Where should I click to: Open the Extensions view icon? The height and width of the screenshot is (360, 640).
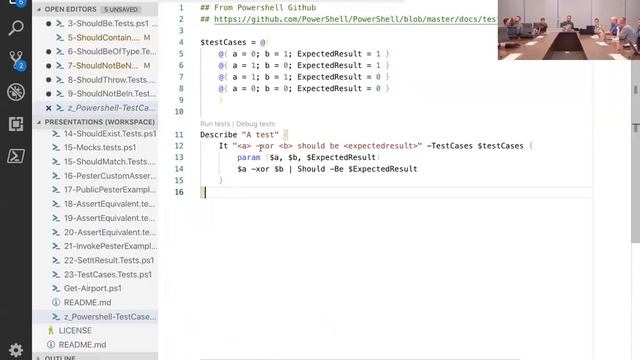pos(16,124)
